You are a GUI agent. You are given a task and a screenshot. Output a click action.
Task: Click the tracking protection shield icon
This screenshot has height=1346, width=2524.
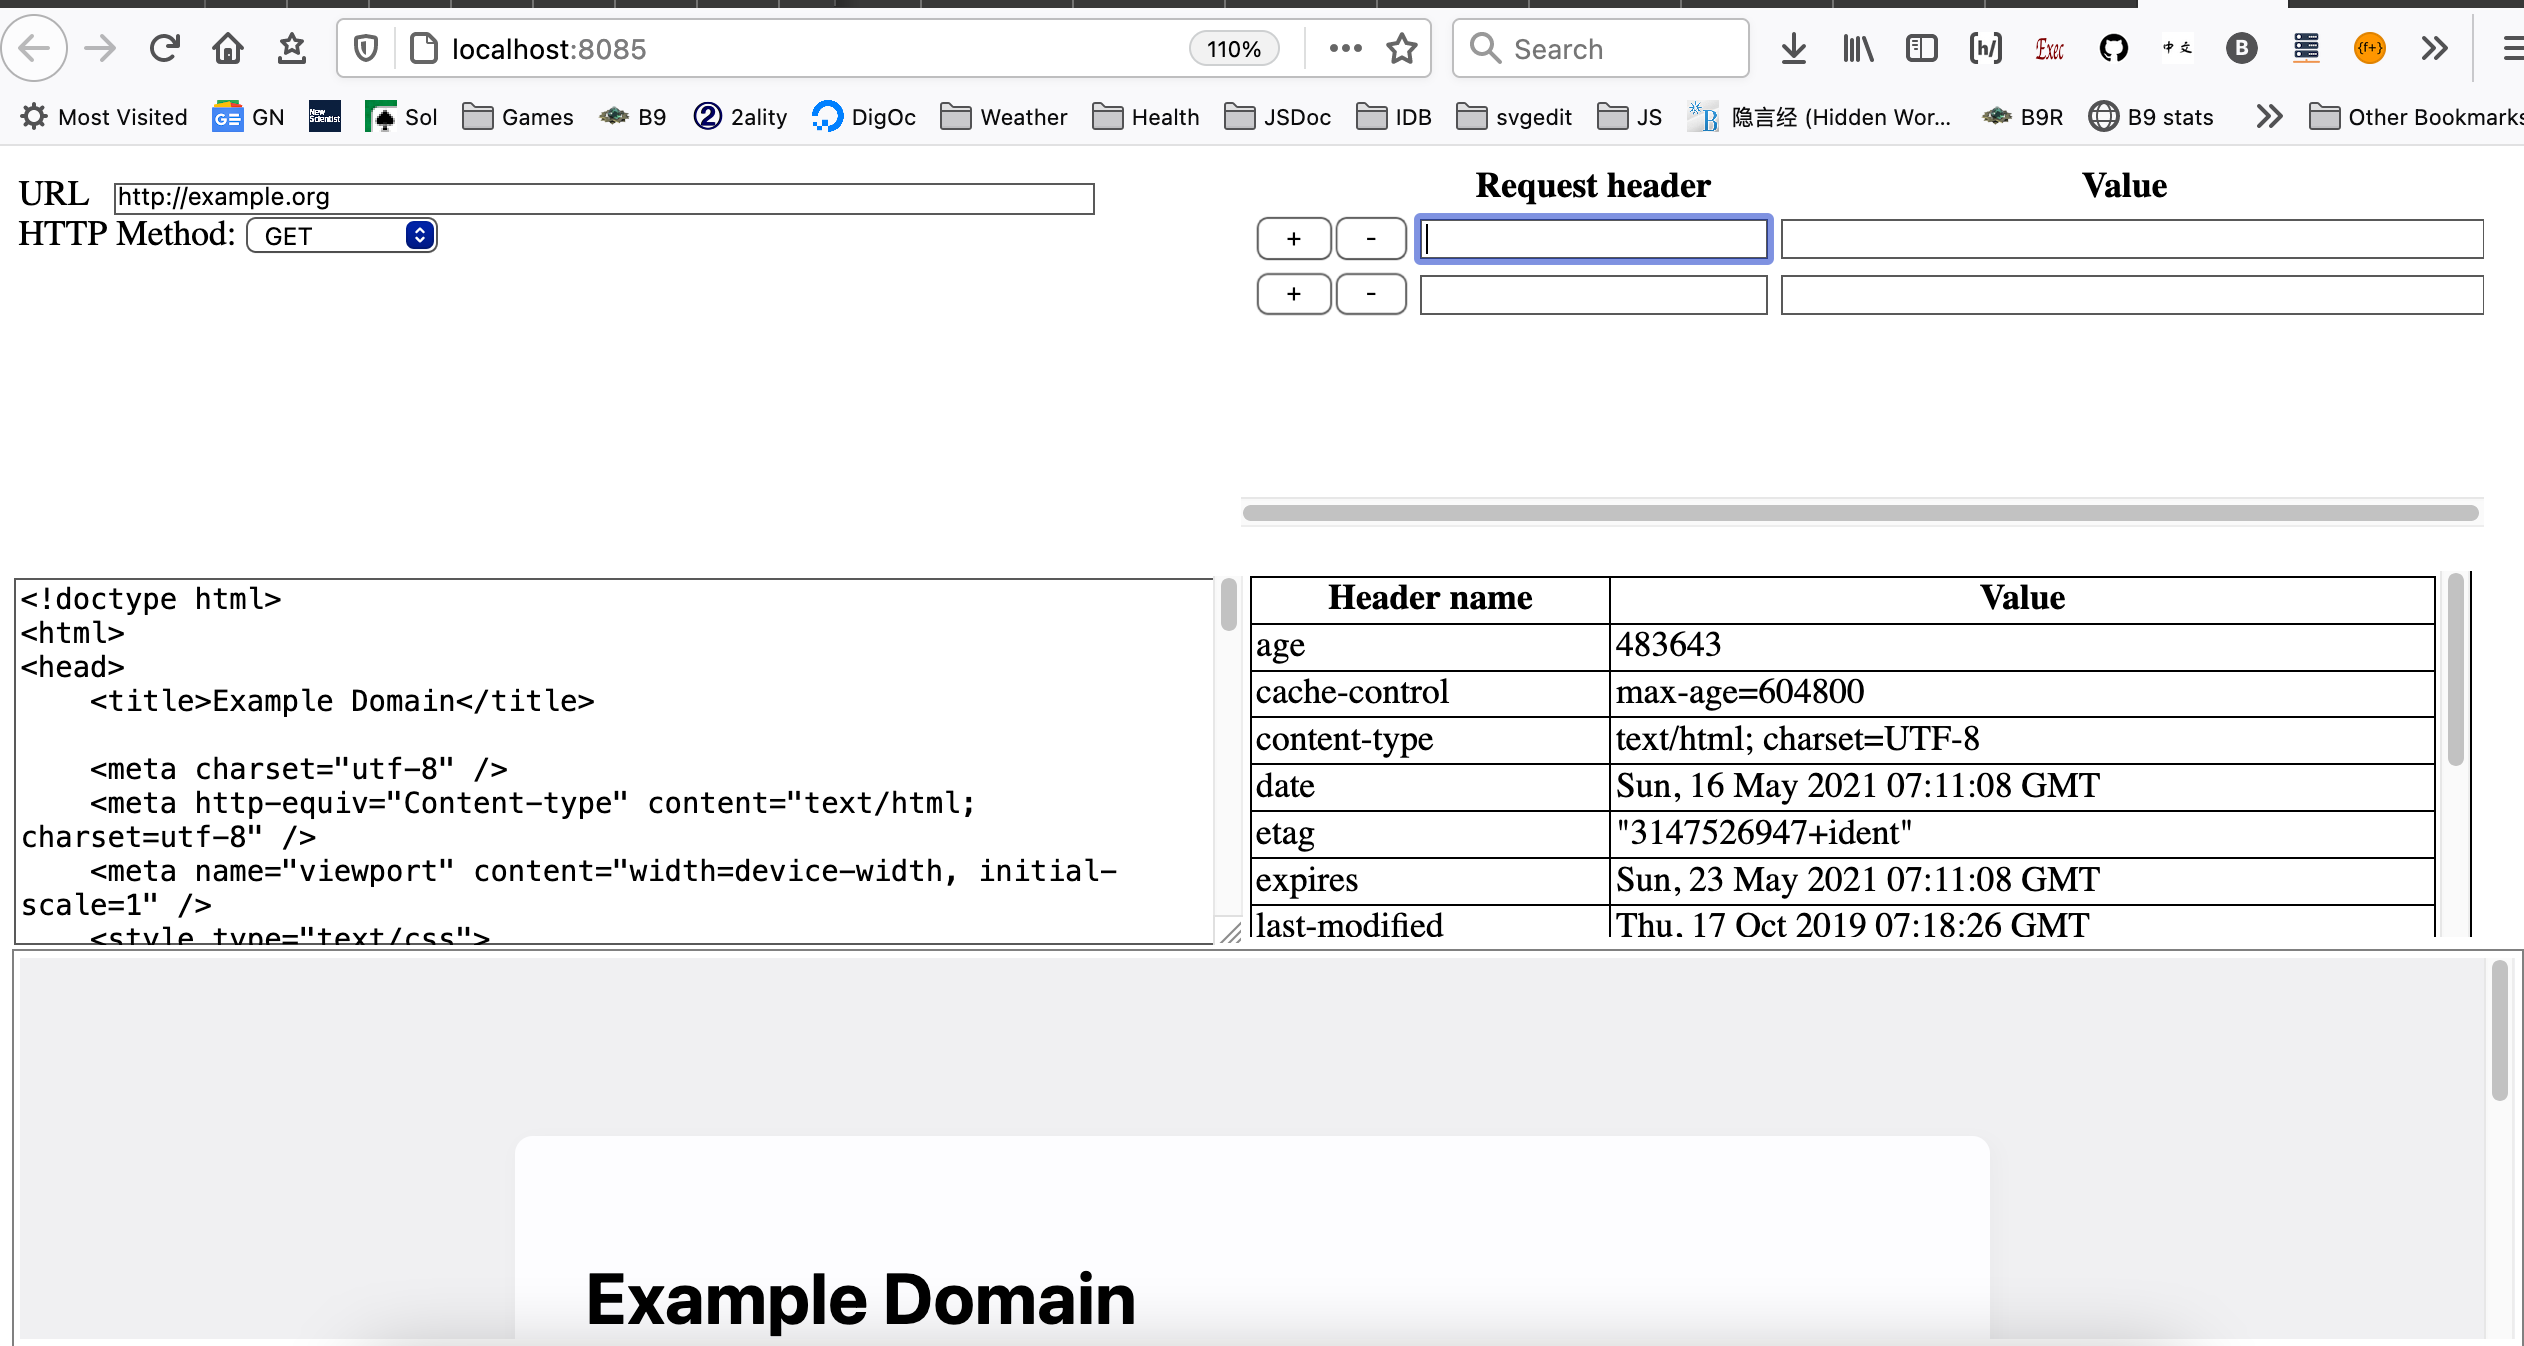(x=366, y=48)
